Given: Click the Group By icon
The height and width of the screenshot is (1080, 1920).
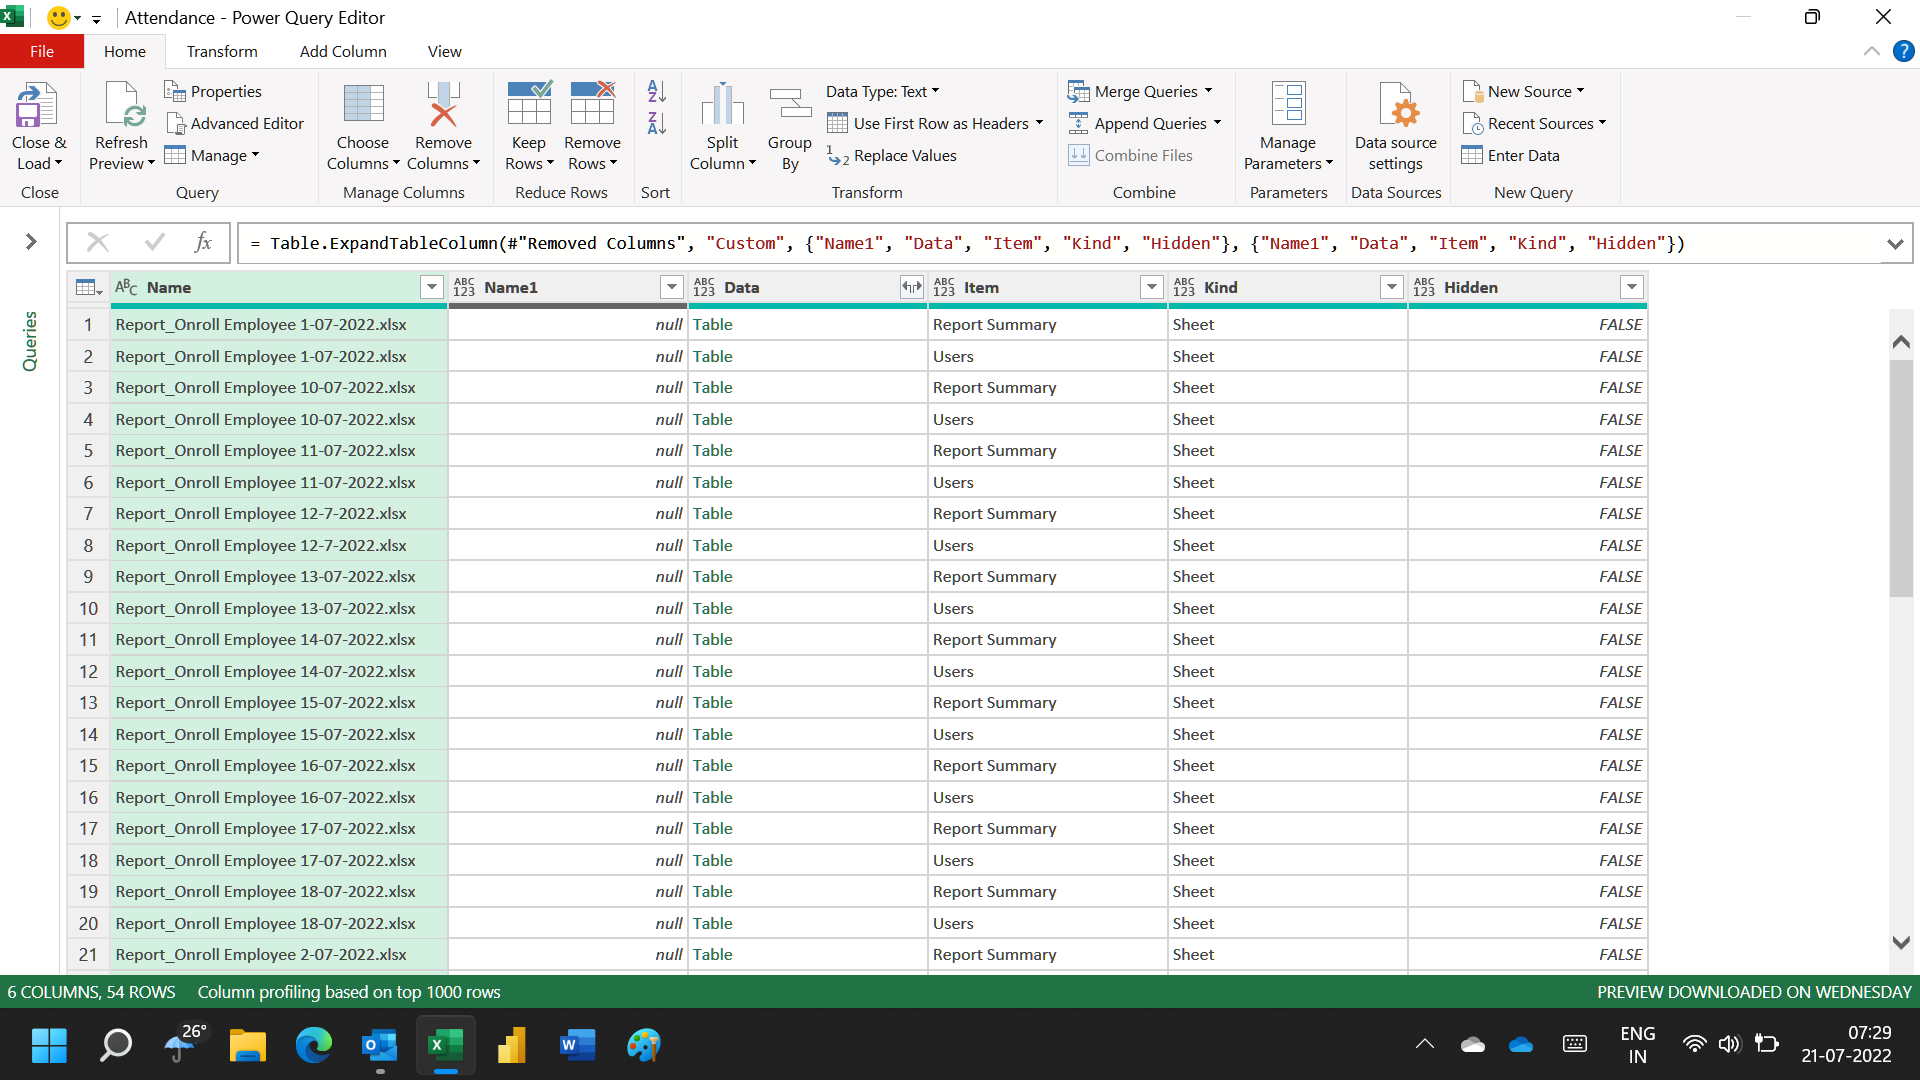Looking at the screenshot, I should click(790, 105).
